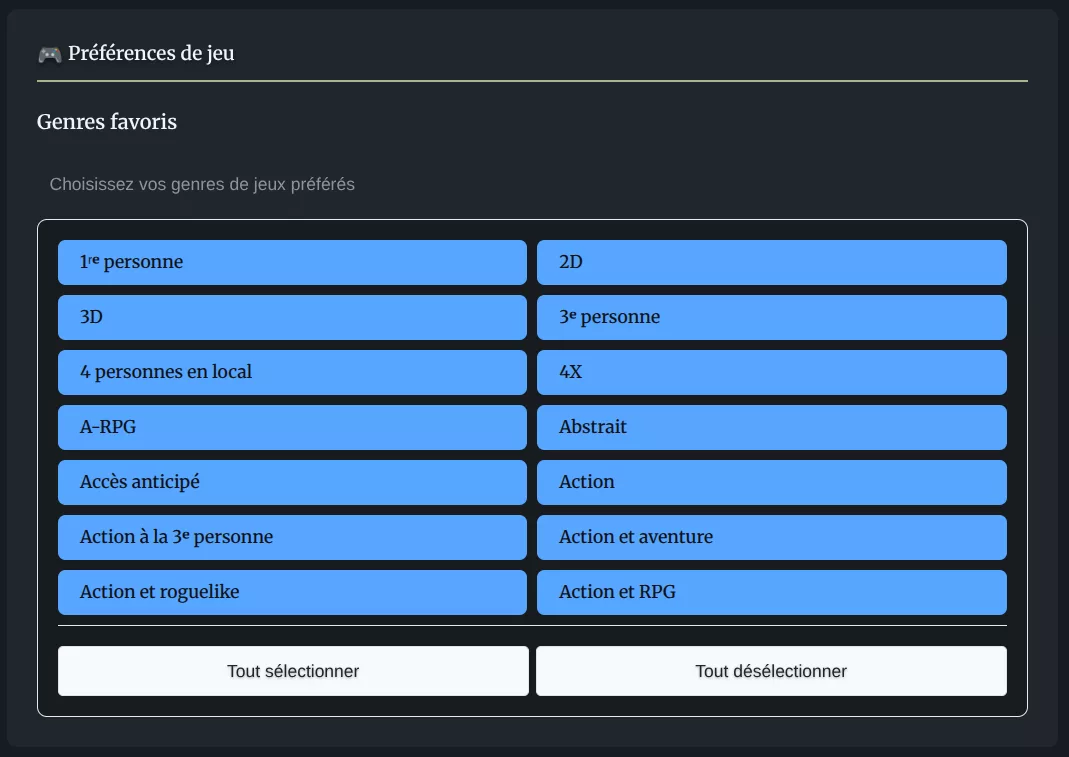Click the game controller icon in header
The width and height of the screenshot is (1069, 757).
[49, 54]
